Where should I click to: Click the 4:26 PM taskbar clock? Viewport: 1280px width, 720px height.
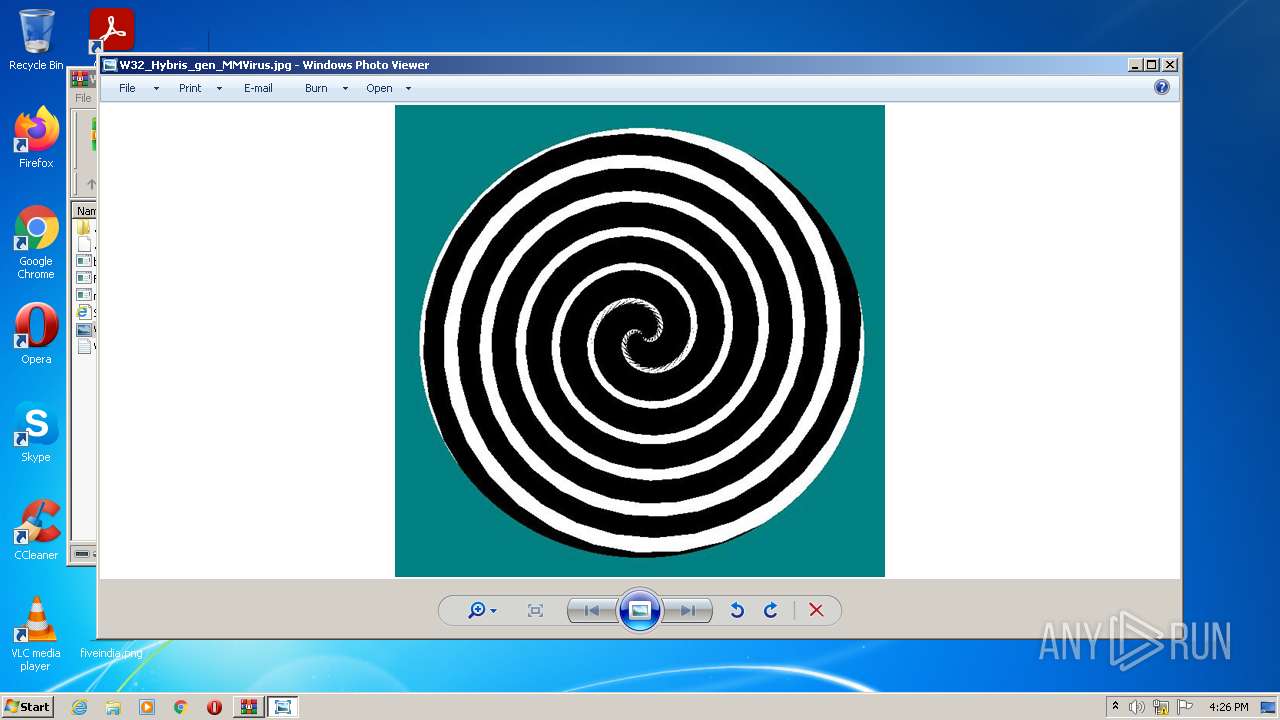pos(1228,707)
